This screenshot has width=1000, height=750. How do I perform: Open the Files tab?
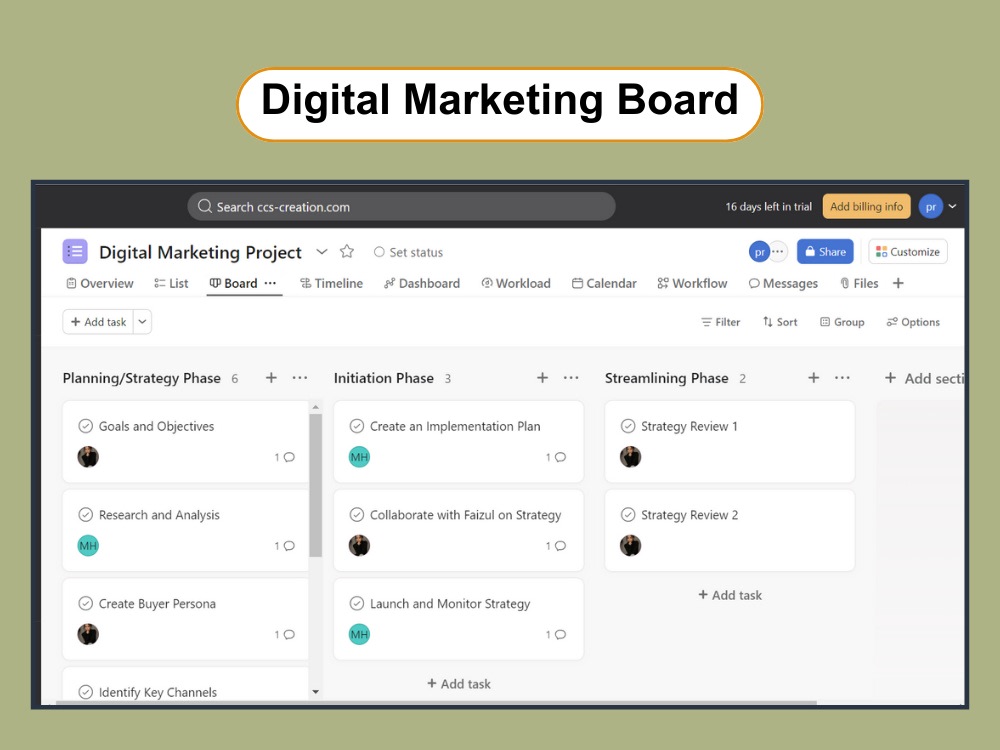(x=859, y=283)
